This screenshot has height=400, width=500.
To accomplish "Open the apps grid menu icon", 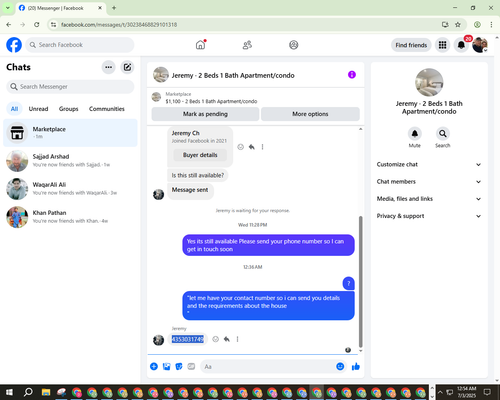I will point(442,45).
